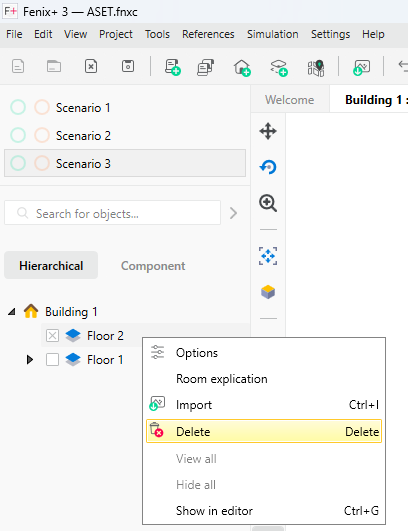
Task: Click the Floor 1 layers icon
Action: coord(73,359)
